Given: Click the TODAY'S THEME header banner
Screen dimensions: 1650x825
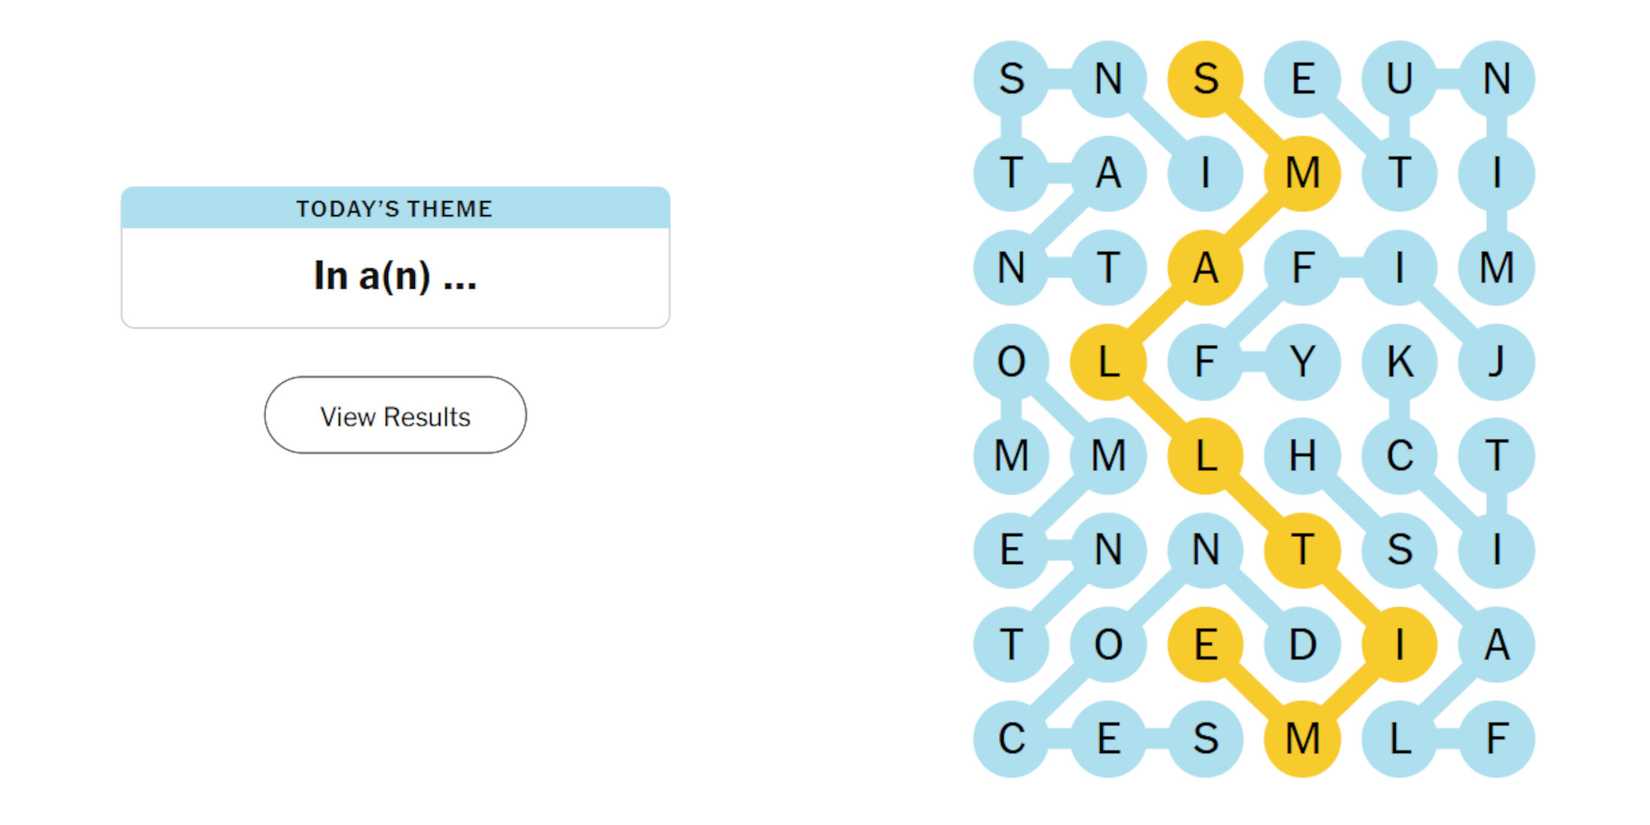Looking at the screenshot, I should tap(394, 209).
